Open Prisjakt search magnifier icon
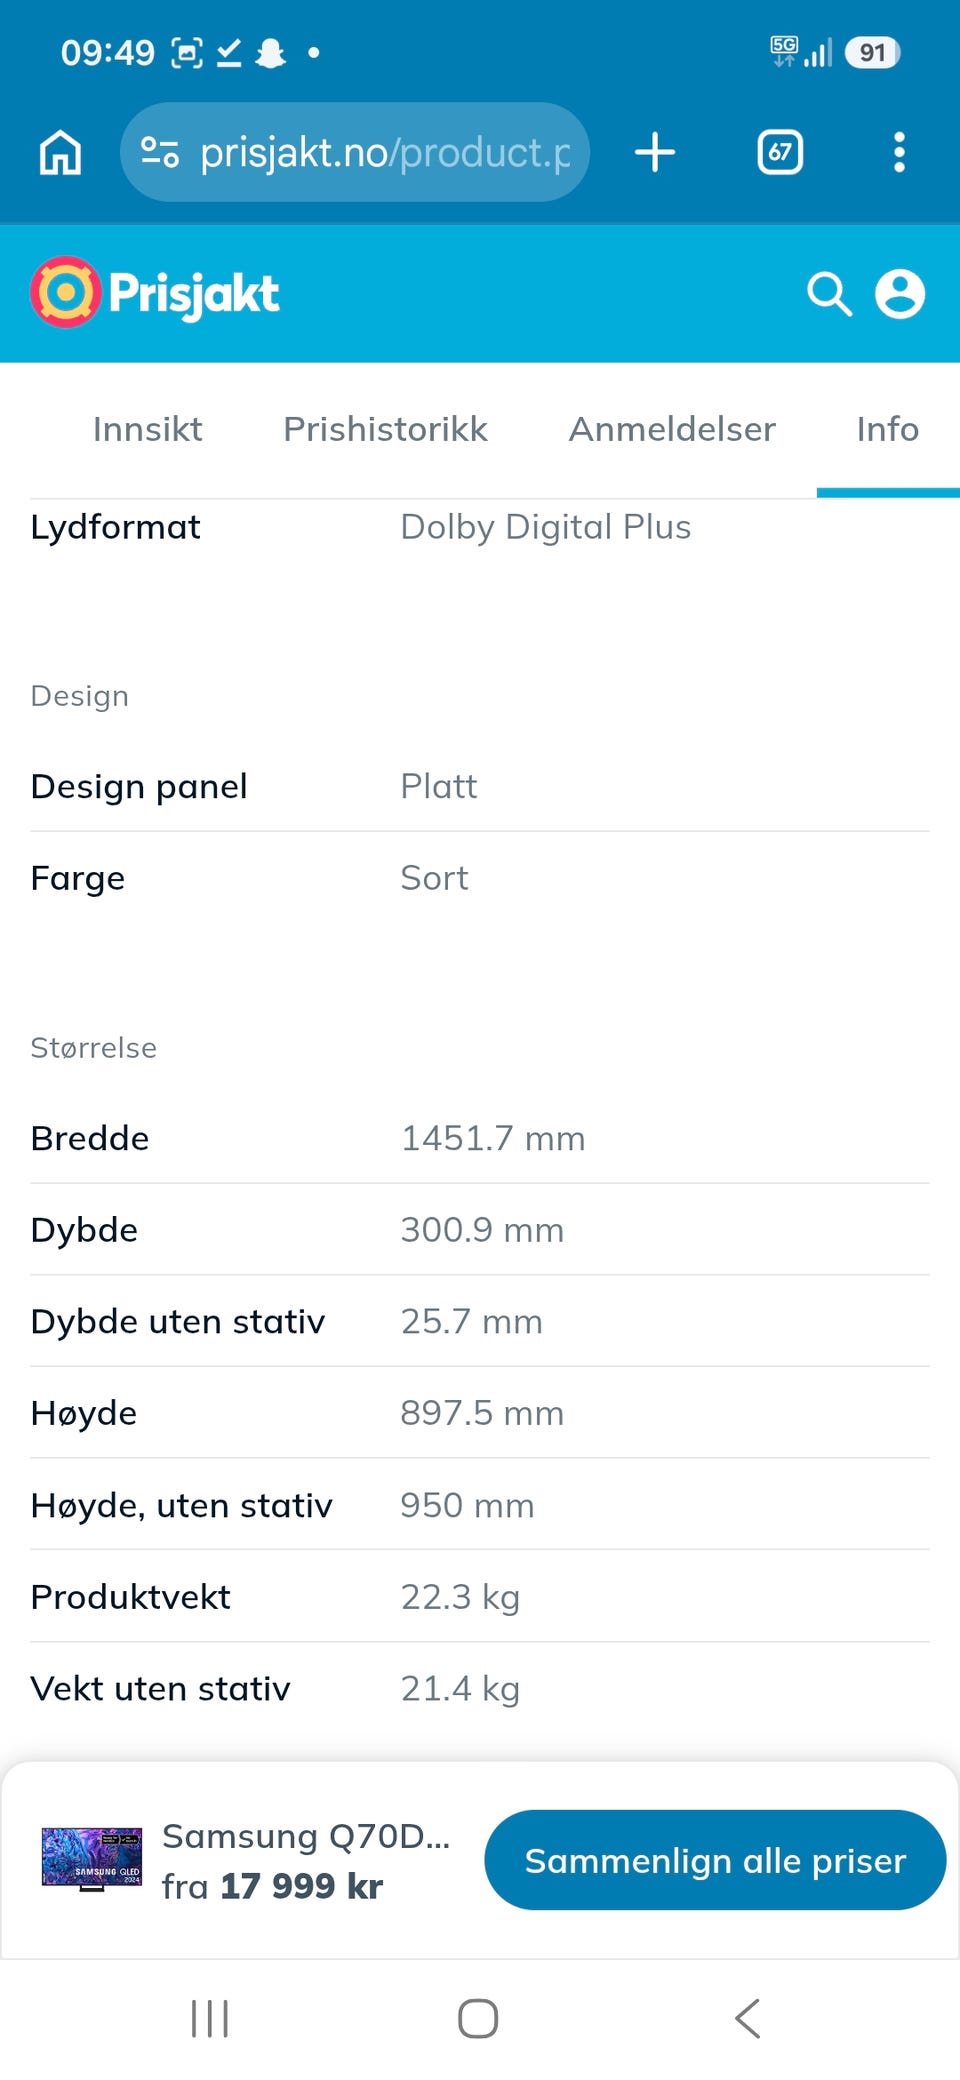 pyautogui.click(x=829, y=294)
